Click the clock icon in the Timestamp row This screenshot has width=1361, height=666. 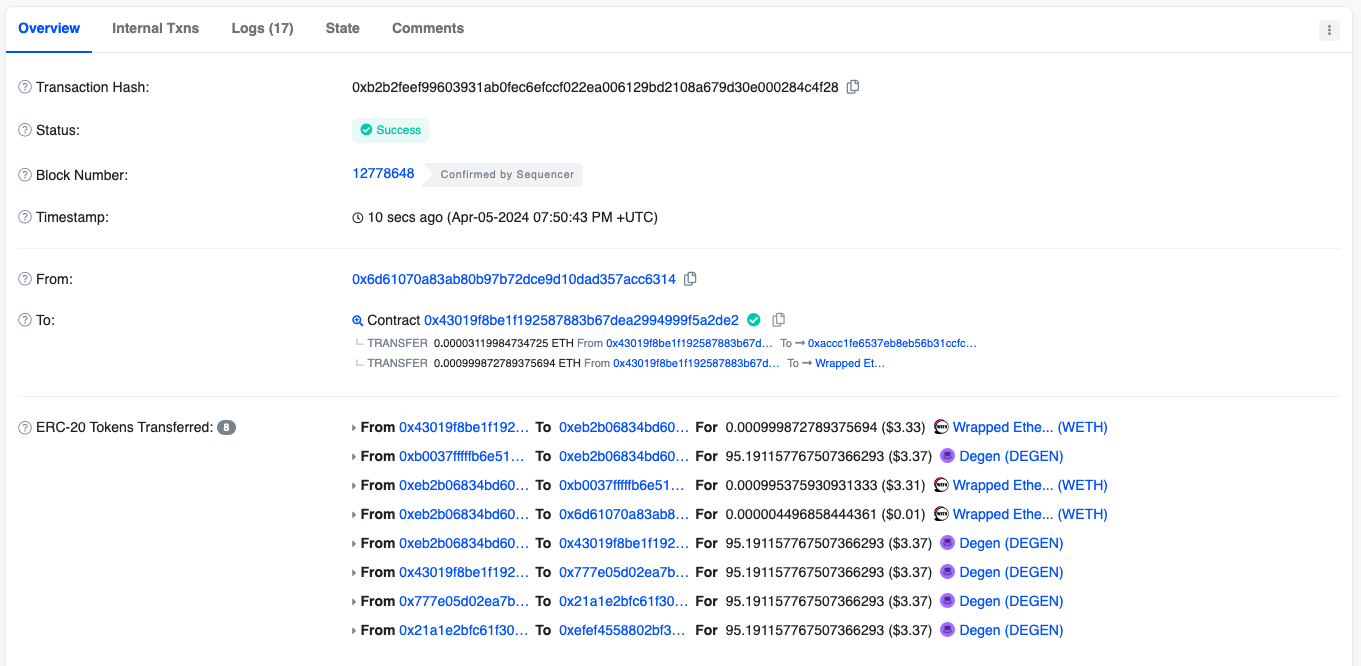pos(358,218)
